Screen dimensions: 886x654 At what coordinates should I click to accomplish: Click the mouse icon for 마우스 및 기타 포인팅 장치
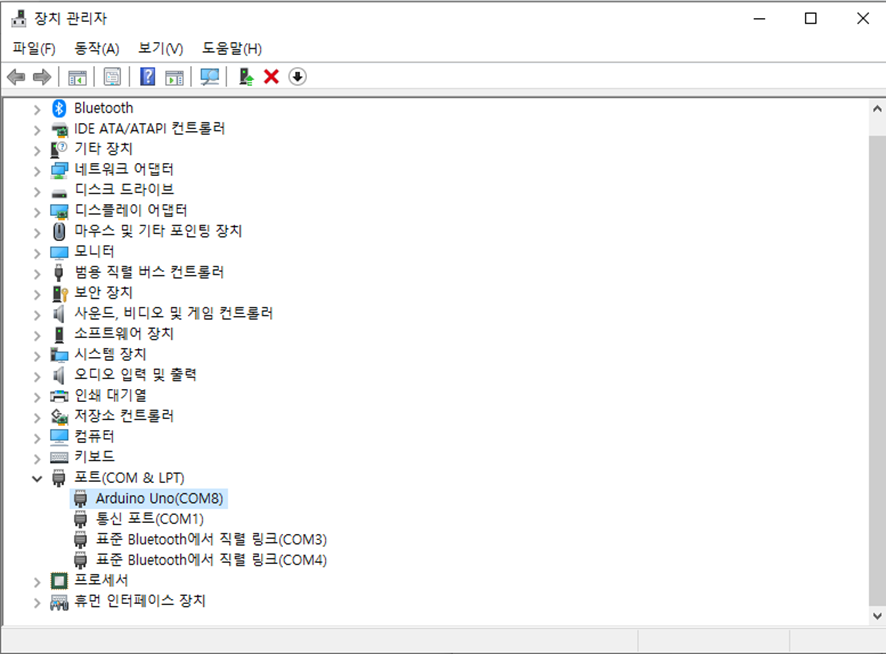click(59, 231)
